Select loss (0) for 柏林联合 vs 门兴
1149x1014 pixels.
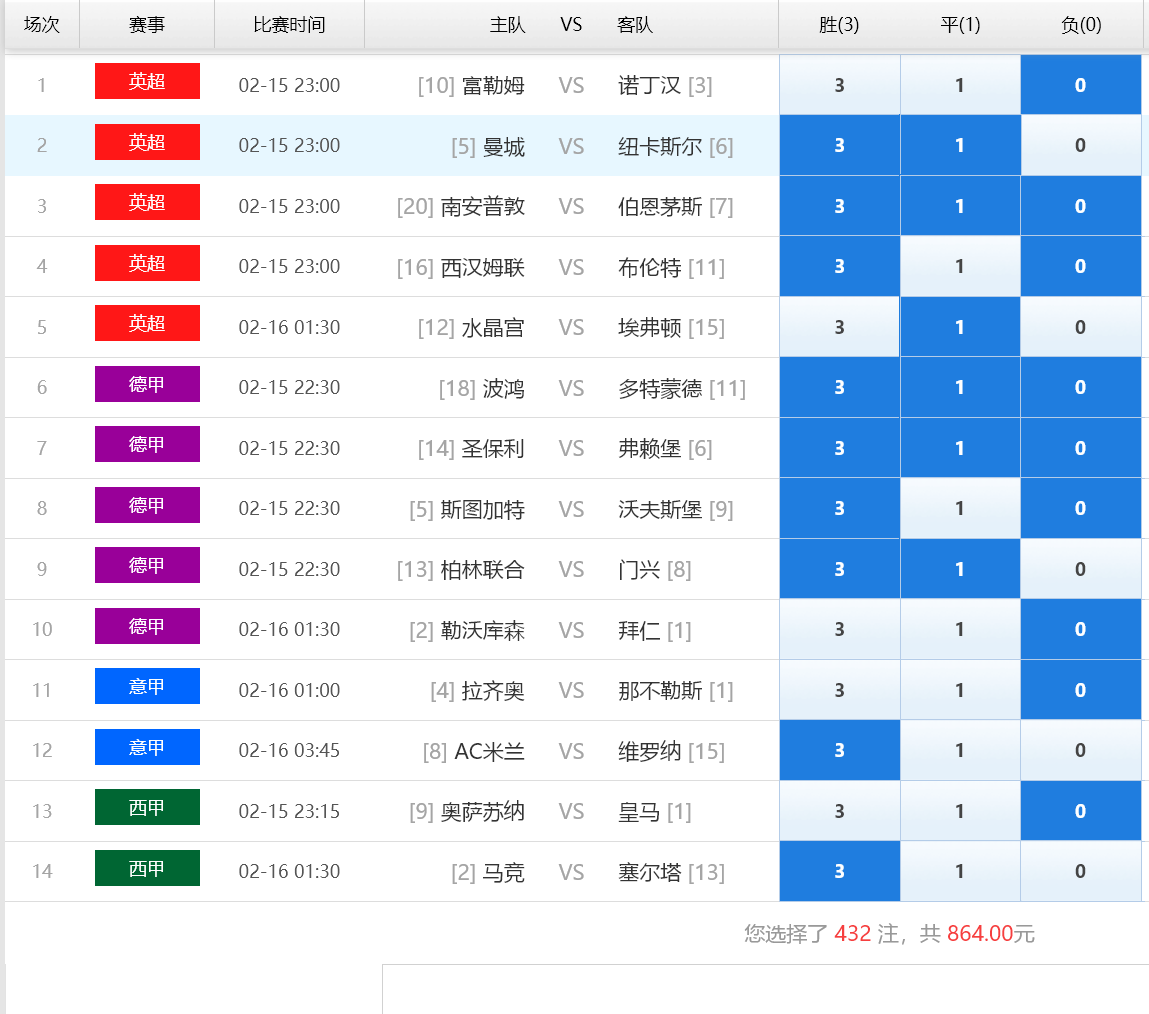click(x=1081, y=569)
